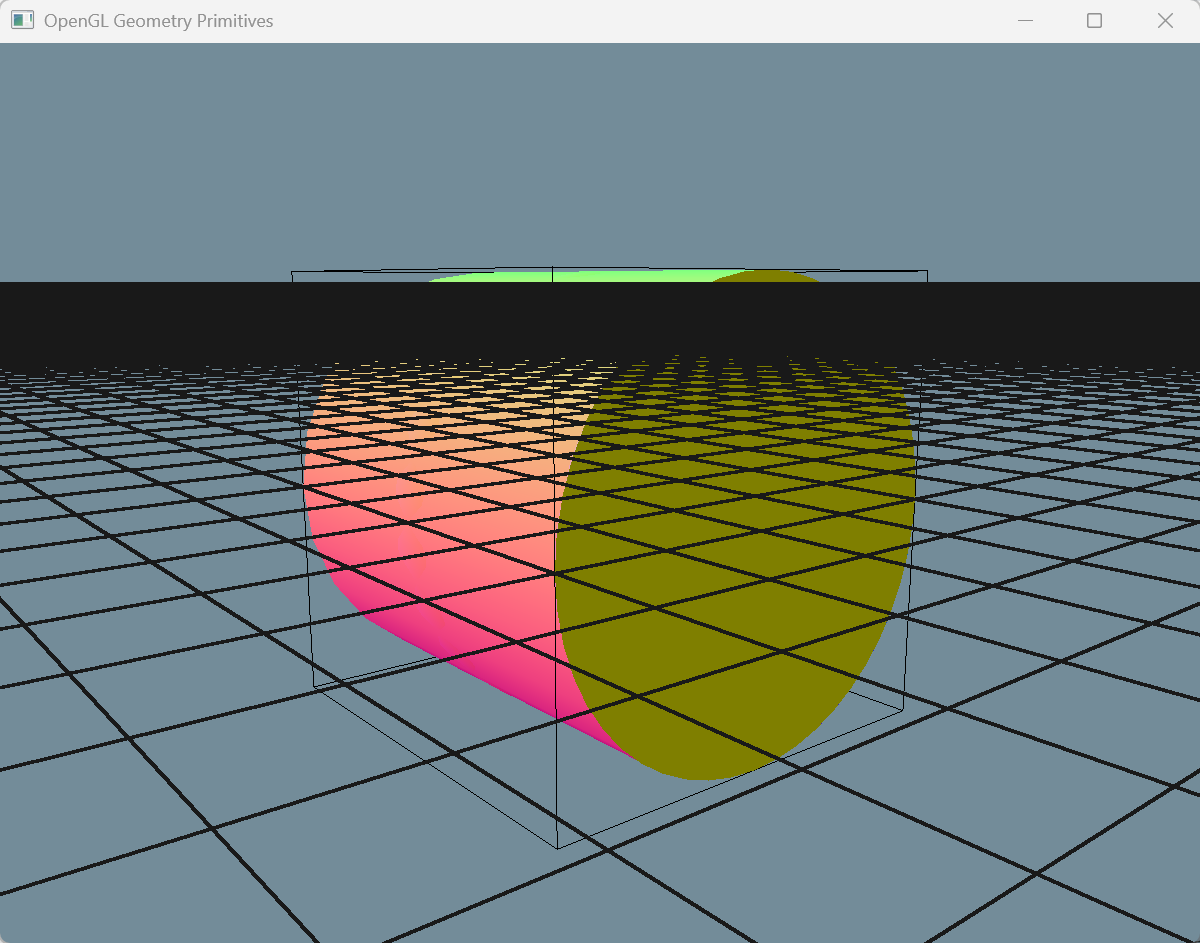Click the black horizontal band across the viewport
The width and height of the screenshot is (1200, 943).
click(150, 320)
